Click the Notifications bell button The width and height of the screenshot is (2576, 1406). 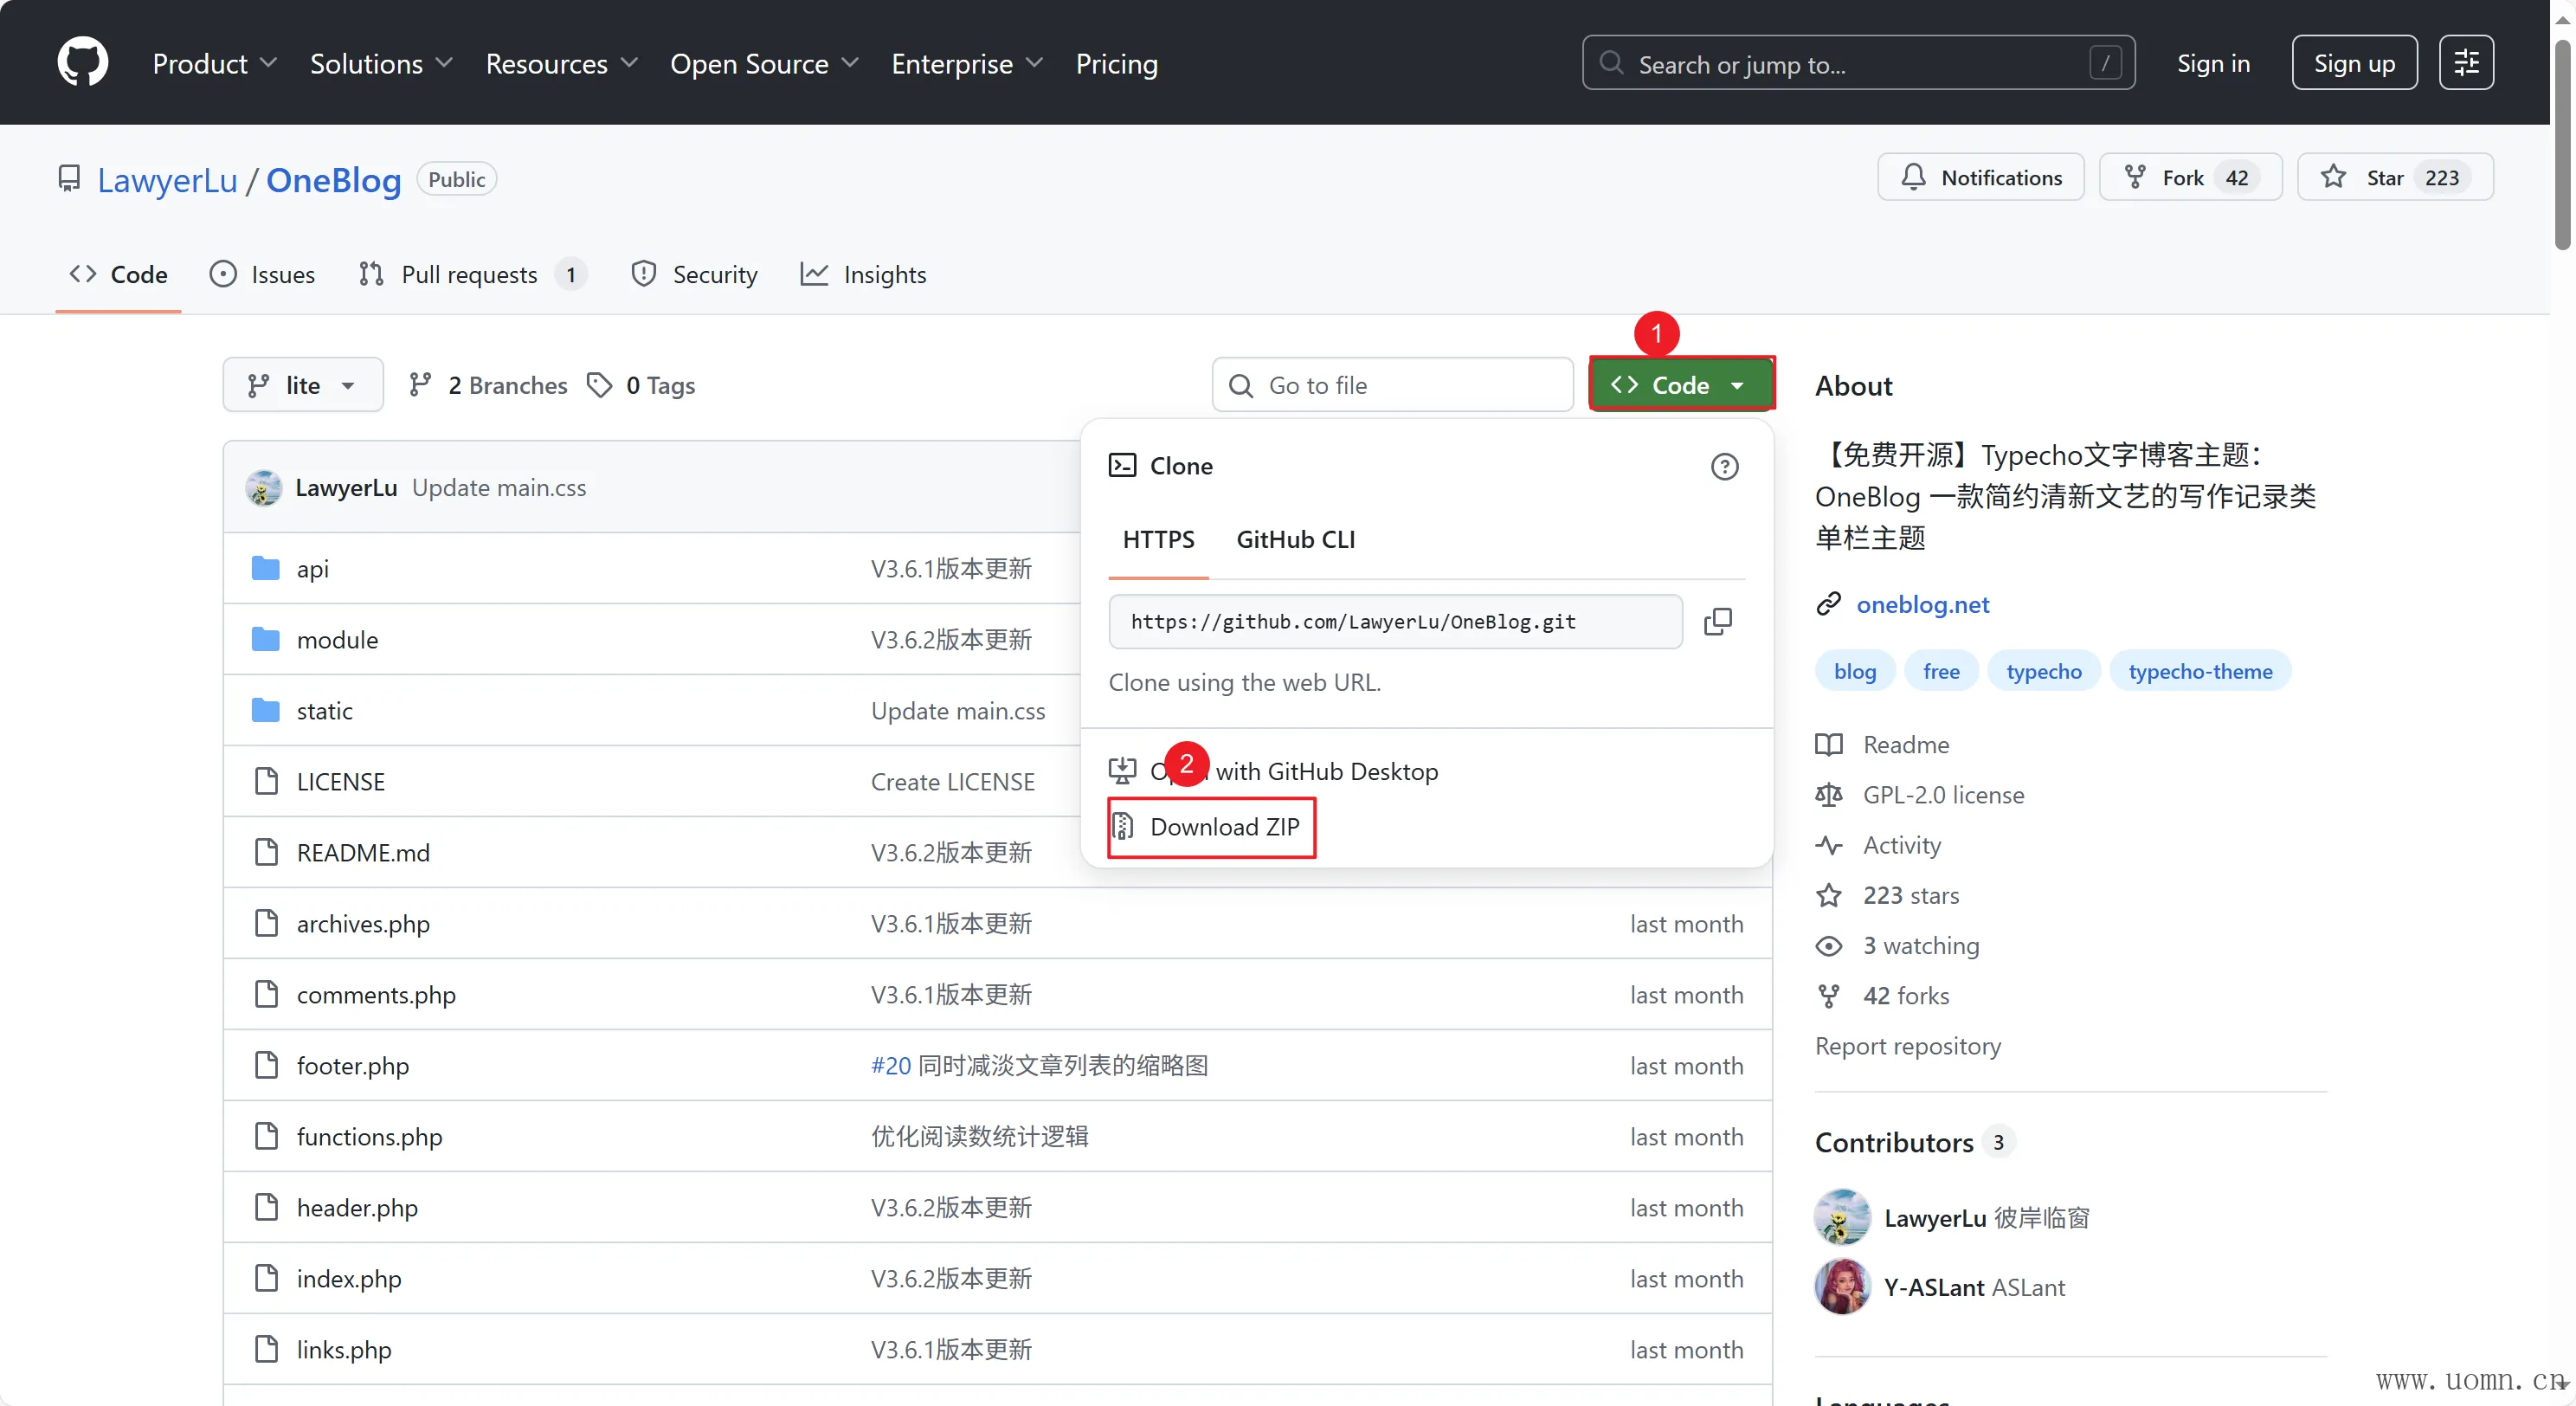pos(1981,177)
